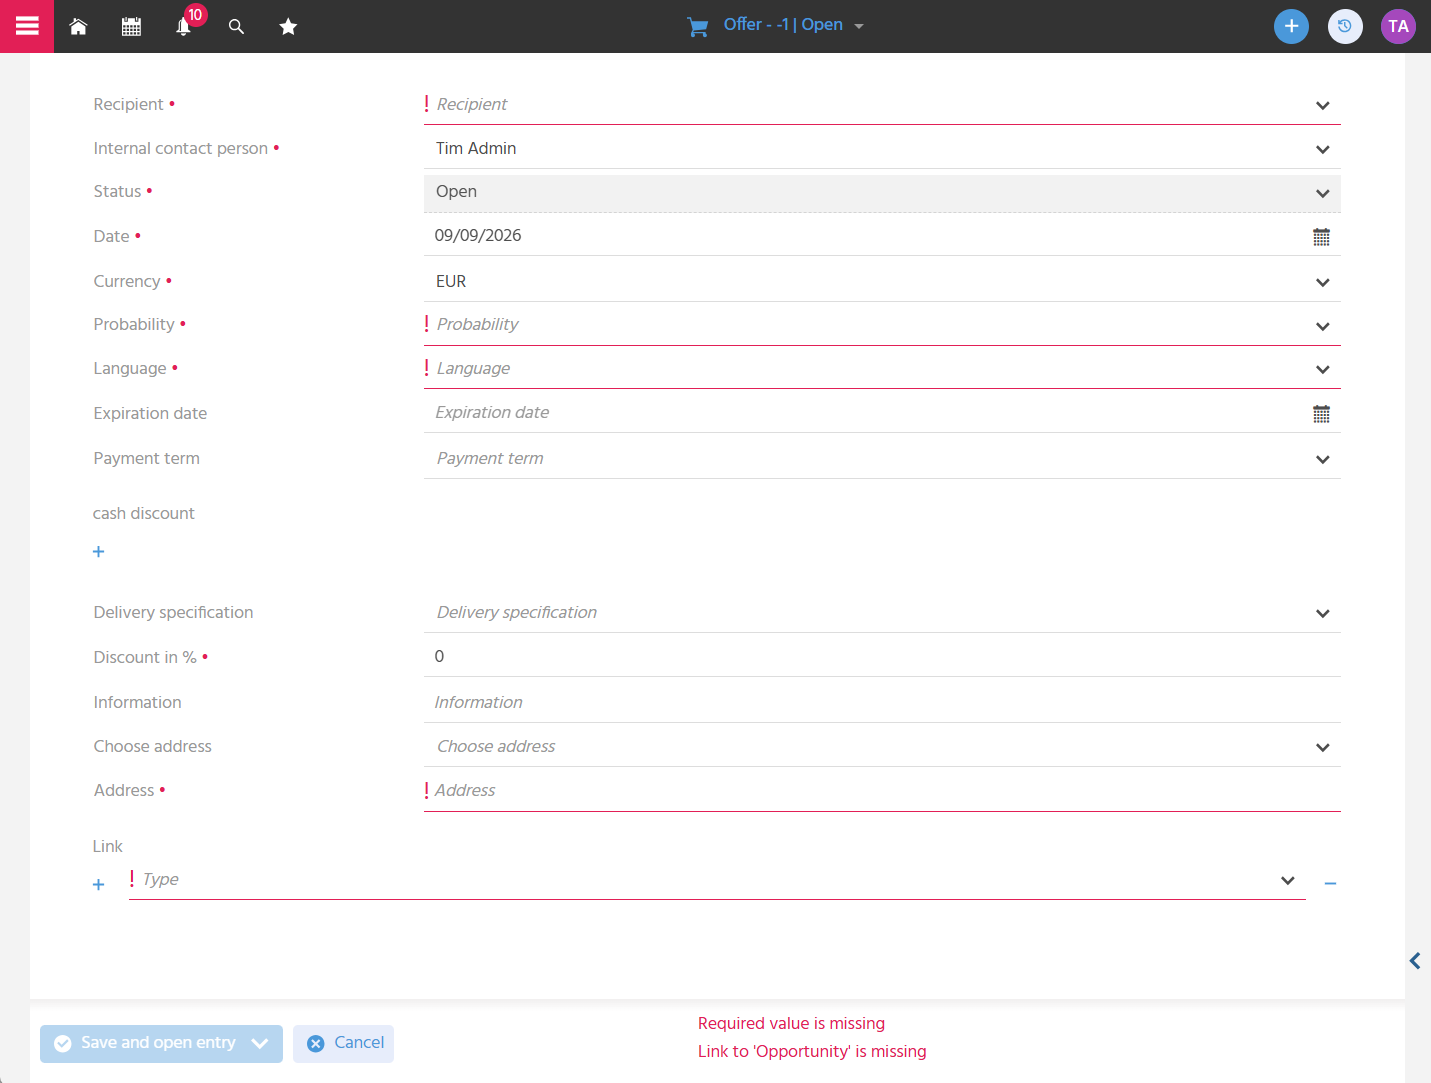The image size is (1431, 1083).
Task: Open the search magnifier icon
Action: pyautogui.click(x=236, y=27)
